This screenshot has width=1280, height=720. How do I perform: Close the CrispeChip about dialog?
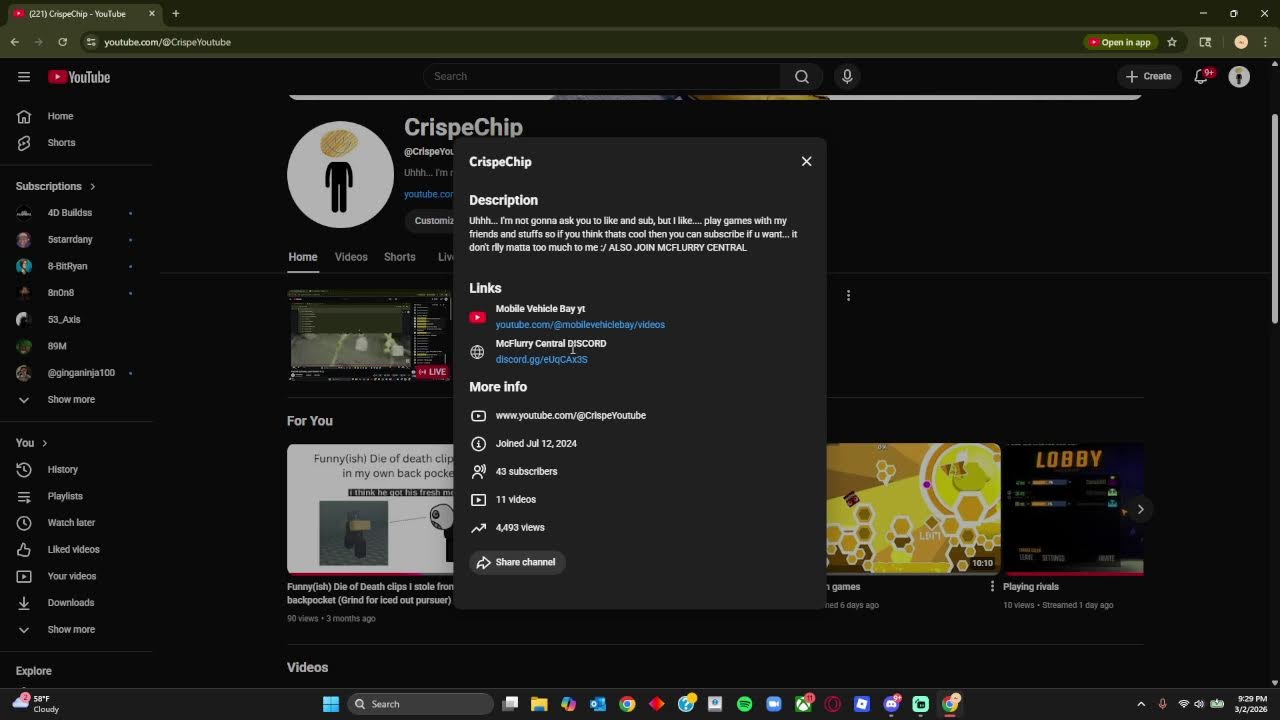(x=806, y=161)
